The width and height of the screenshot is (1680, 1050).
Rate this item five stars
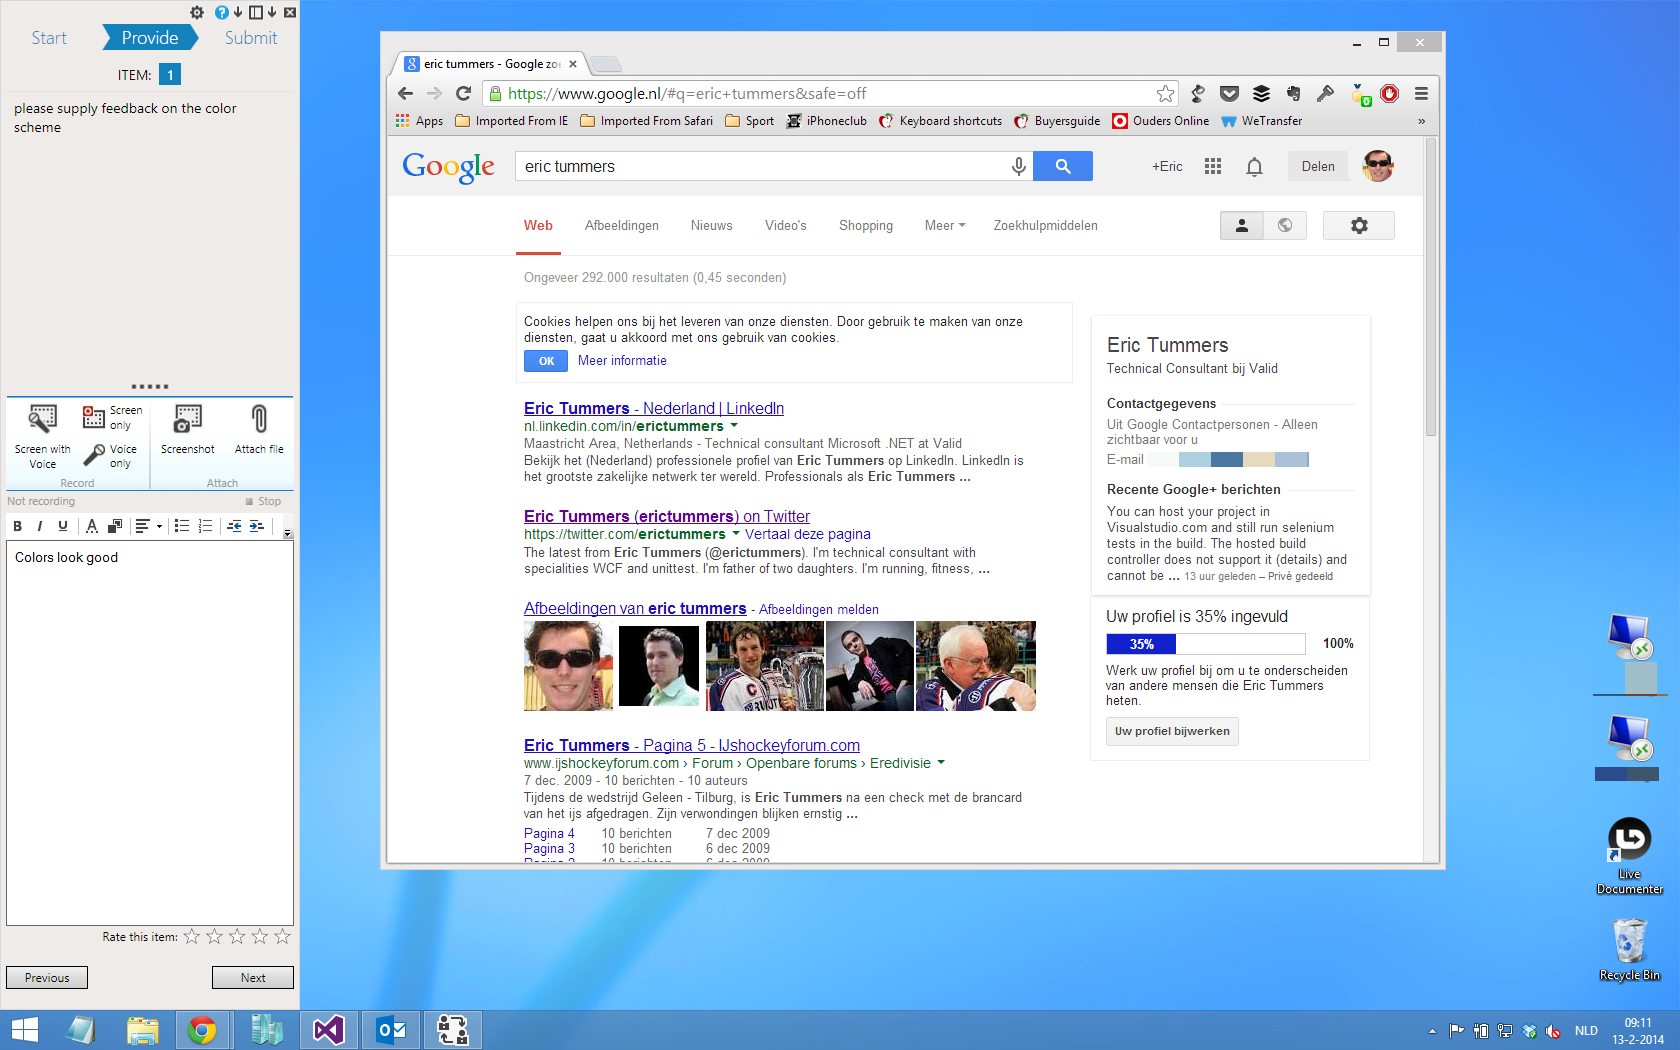pos(283,937)
